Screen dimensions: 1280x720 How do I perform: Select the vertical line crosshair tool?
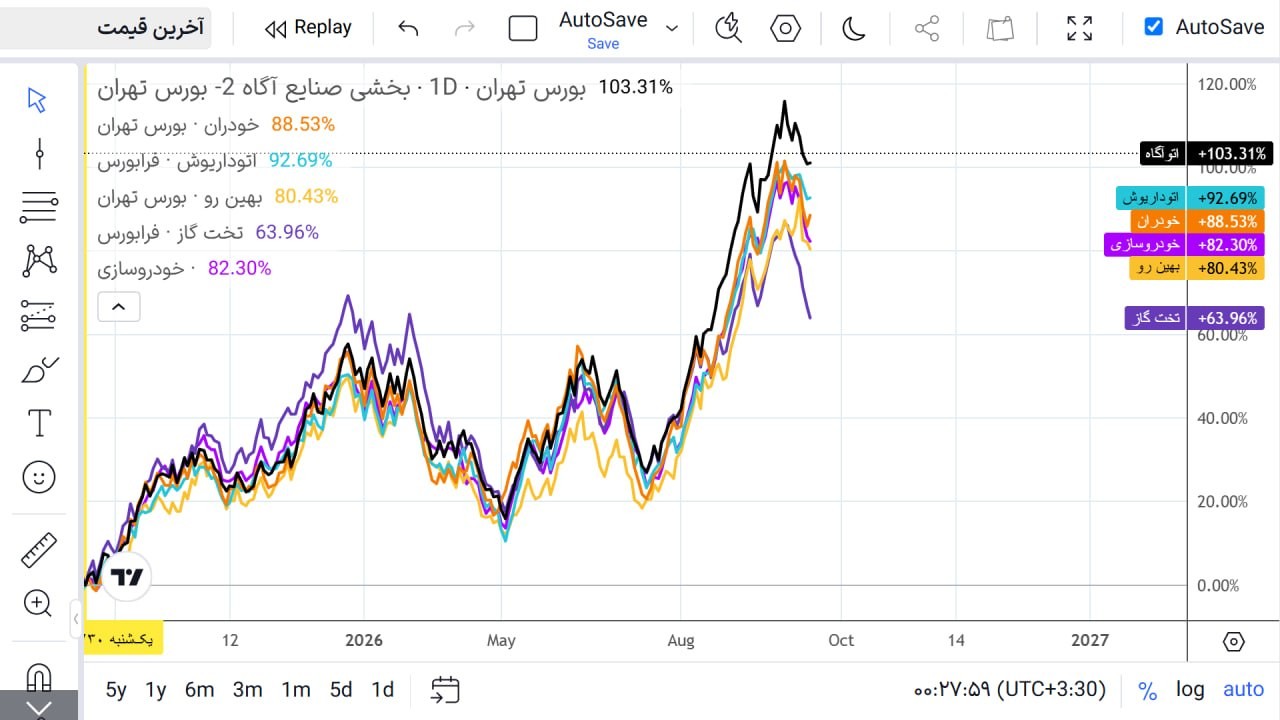pyautogui.click(x=38, y=153)
